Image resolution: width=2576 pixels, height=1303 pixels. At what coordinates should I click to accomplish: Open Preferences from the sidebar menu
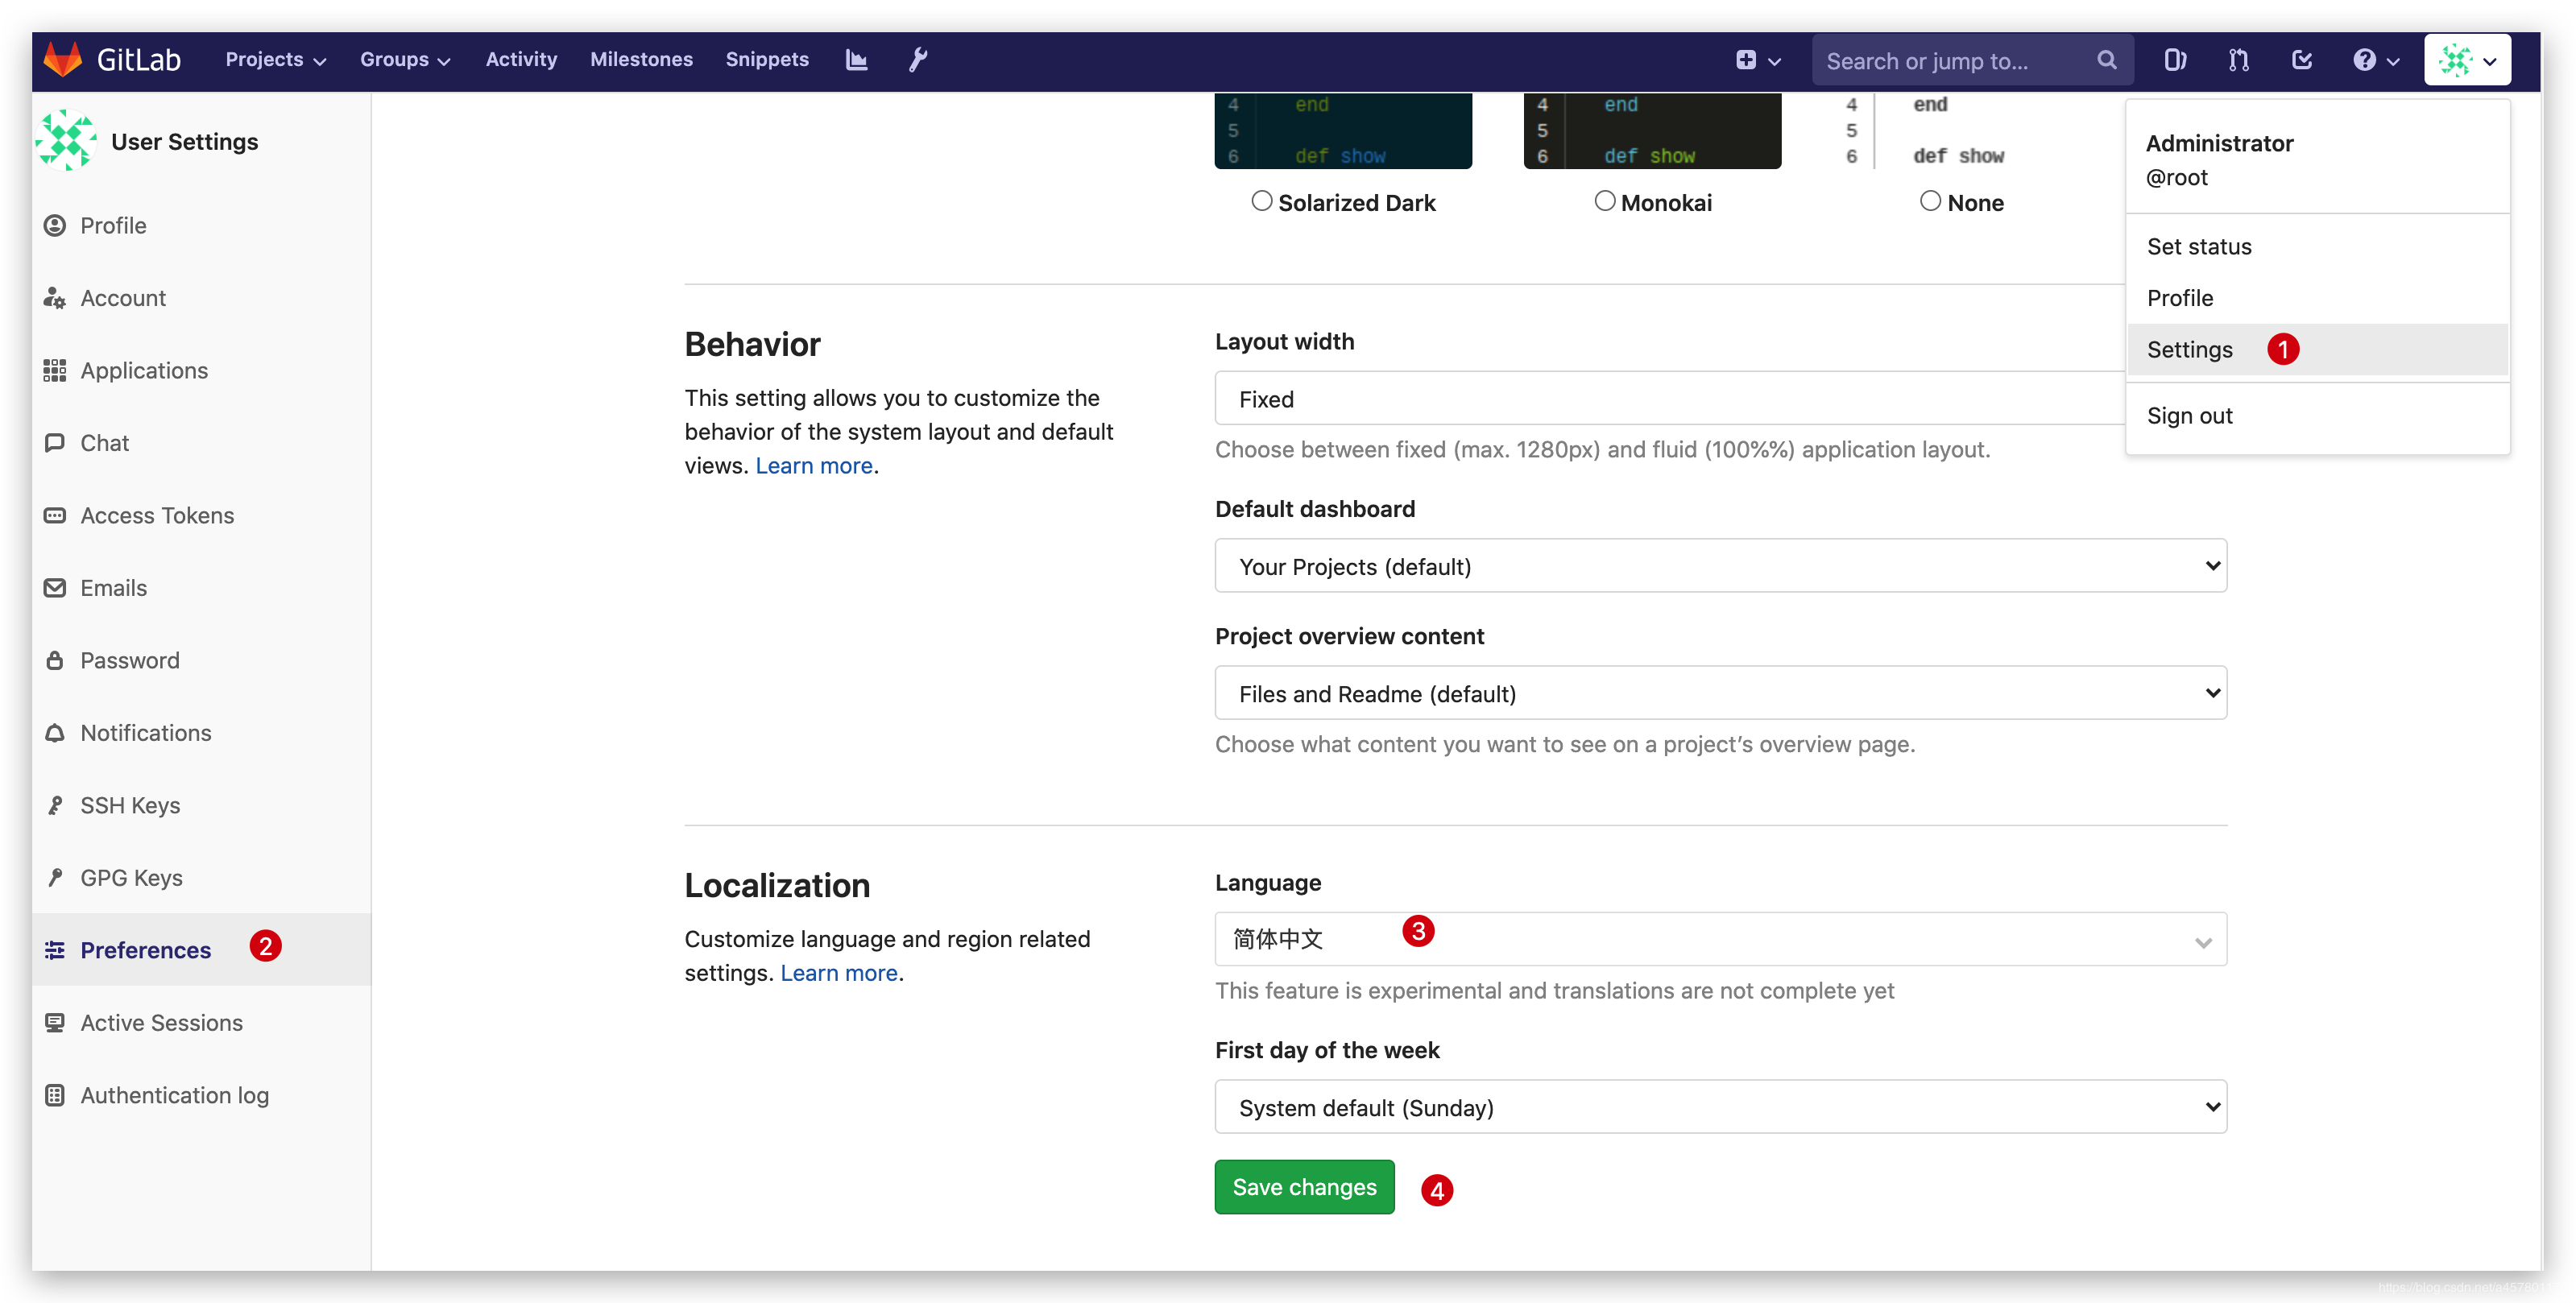[x=147, y=949]
